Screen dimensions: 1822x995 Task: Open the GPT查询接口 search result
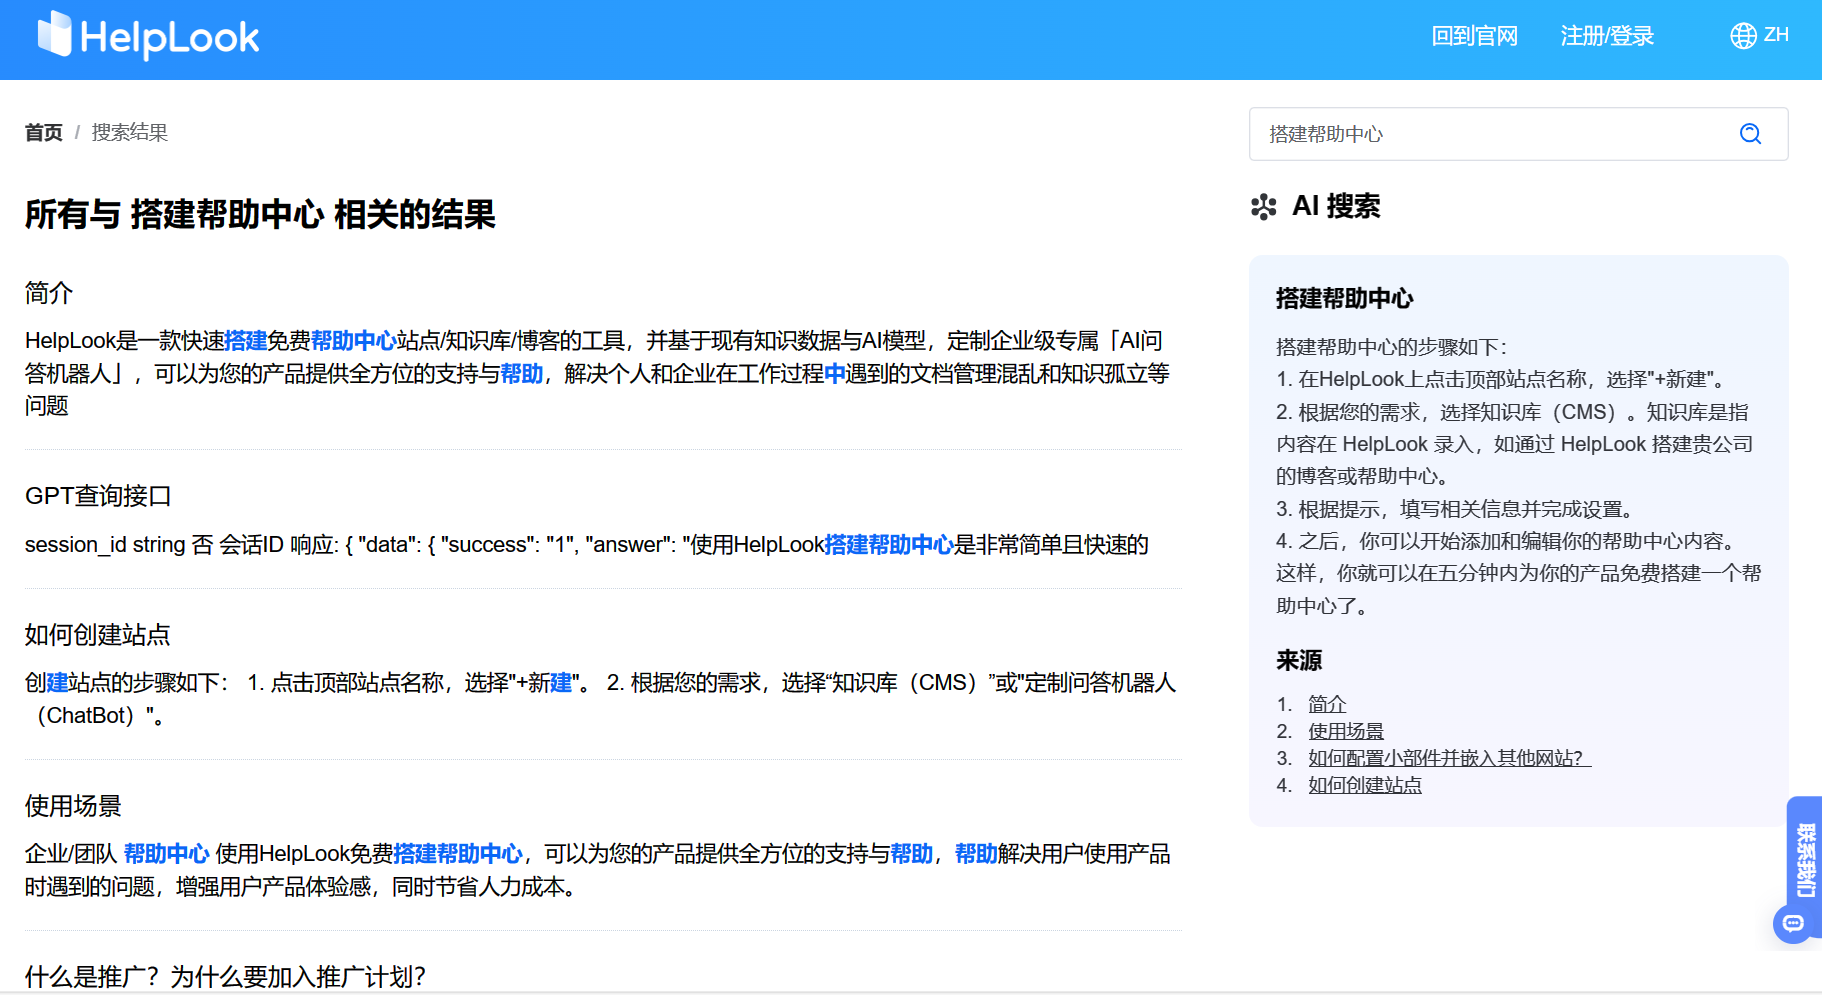[98, 496]
